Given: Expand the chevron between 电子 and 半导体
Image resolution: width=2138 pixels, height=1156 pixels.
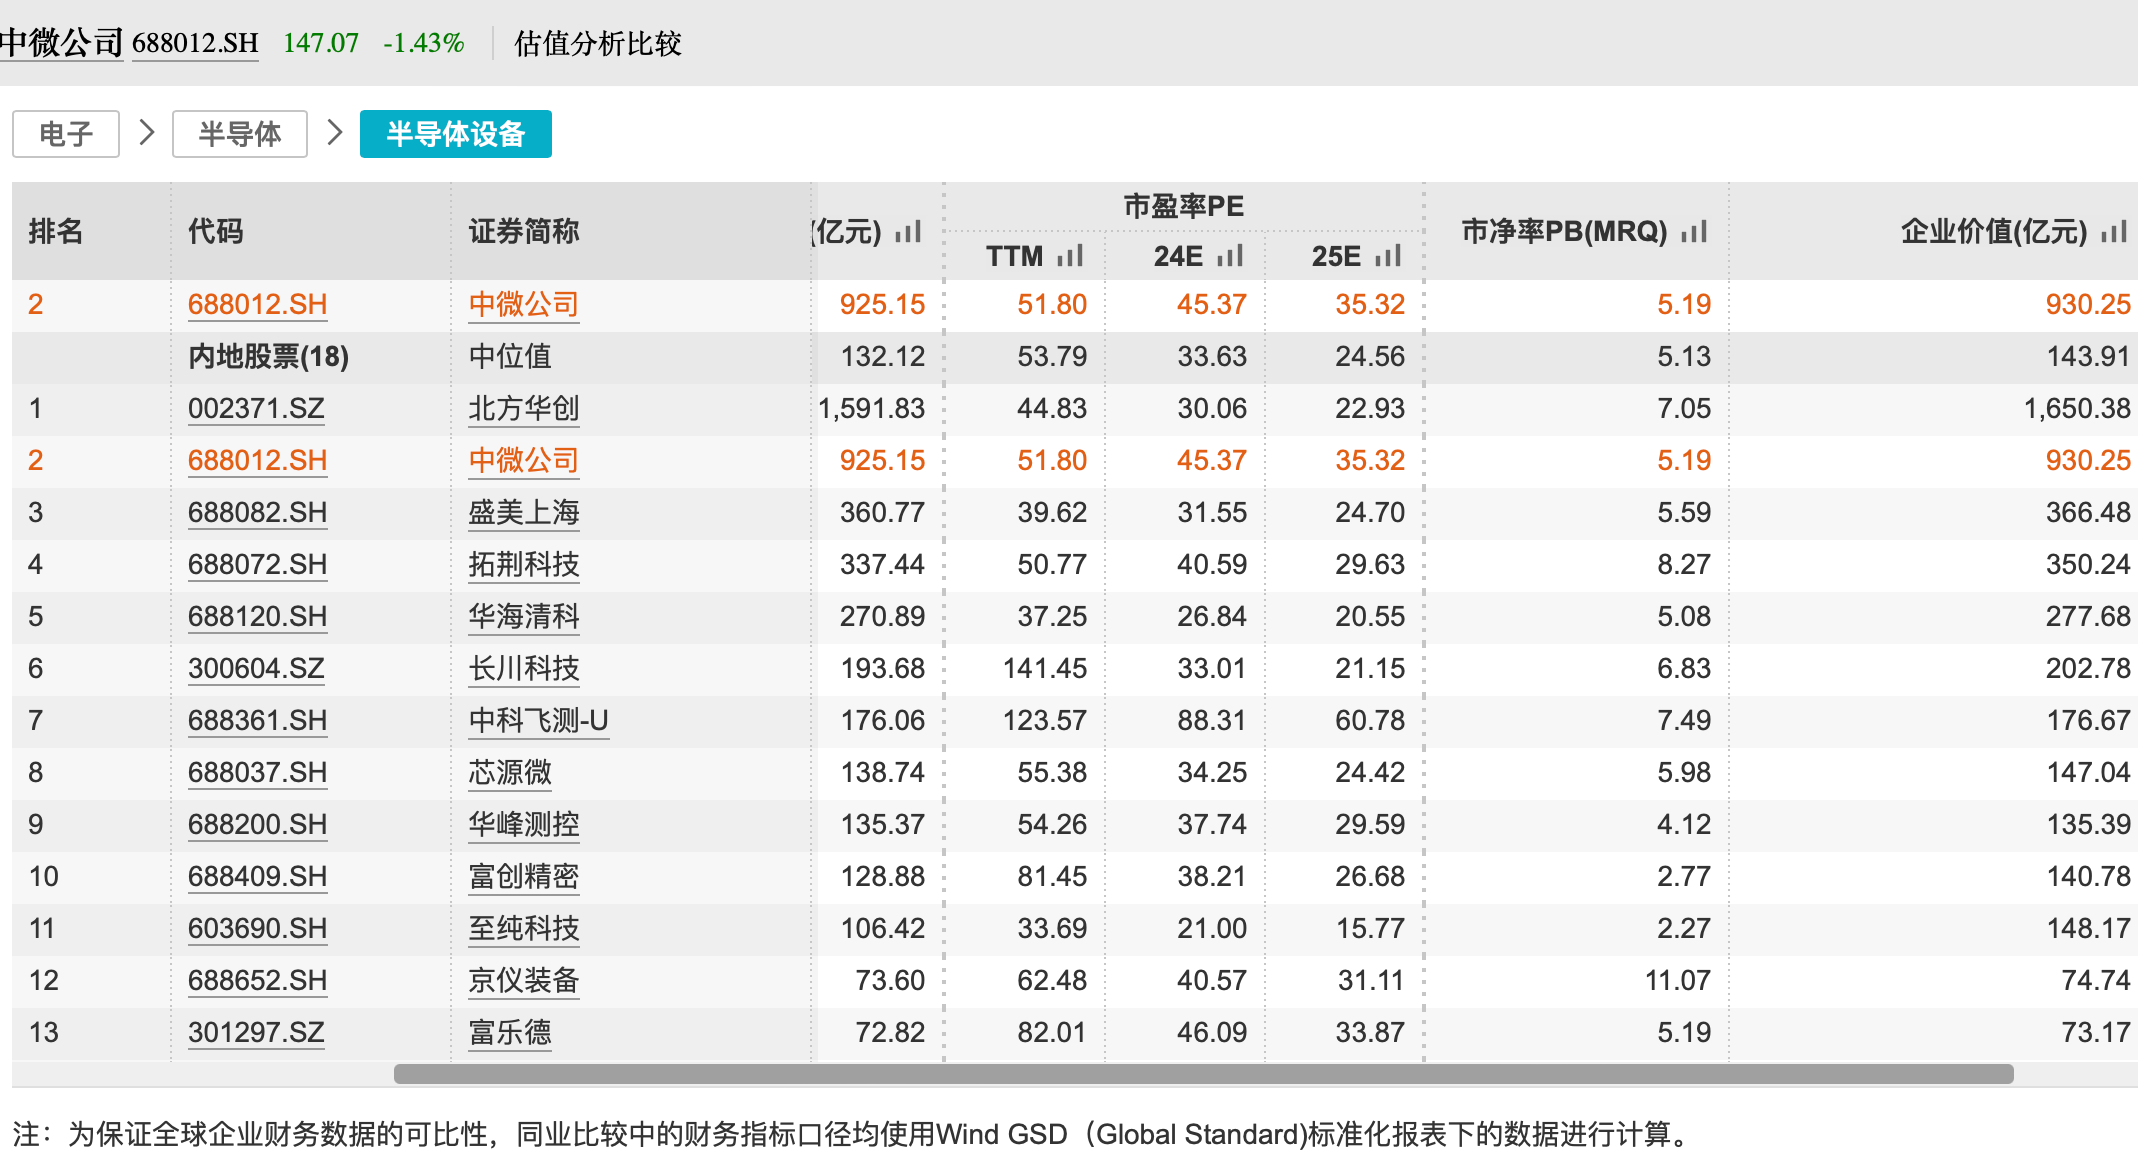Looking at the screenshot, I should (x=146, y=133).
